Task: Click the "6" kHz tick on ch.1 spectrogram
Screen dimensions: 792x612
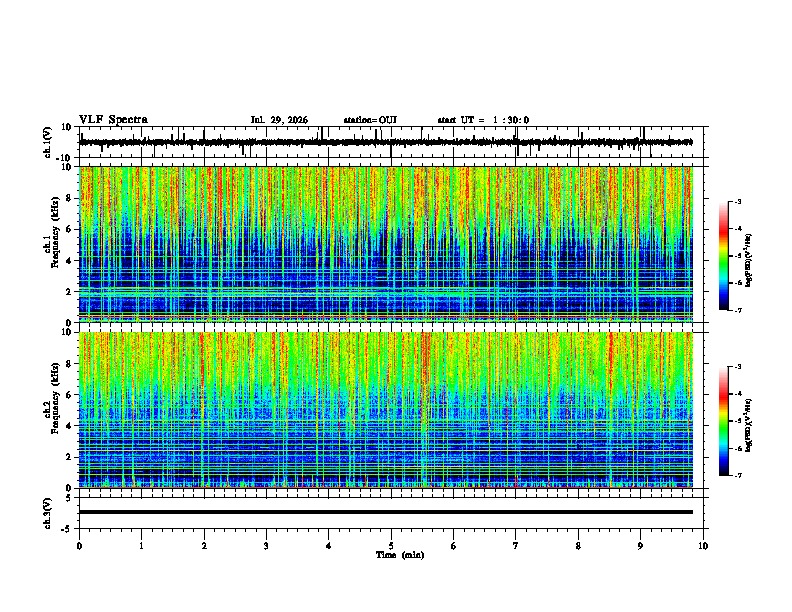Action: pyautogui.click(x=69, y=230)
